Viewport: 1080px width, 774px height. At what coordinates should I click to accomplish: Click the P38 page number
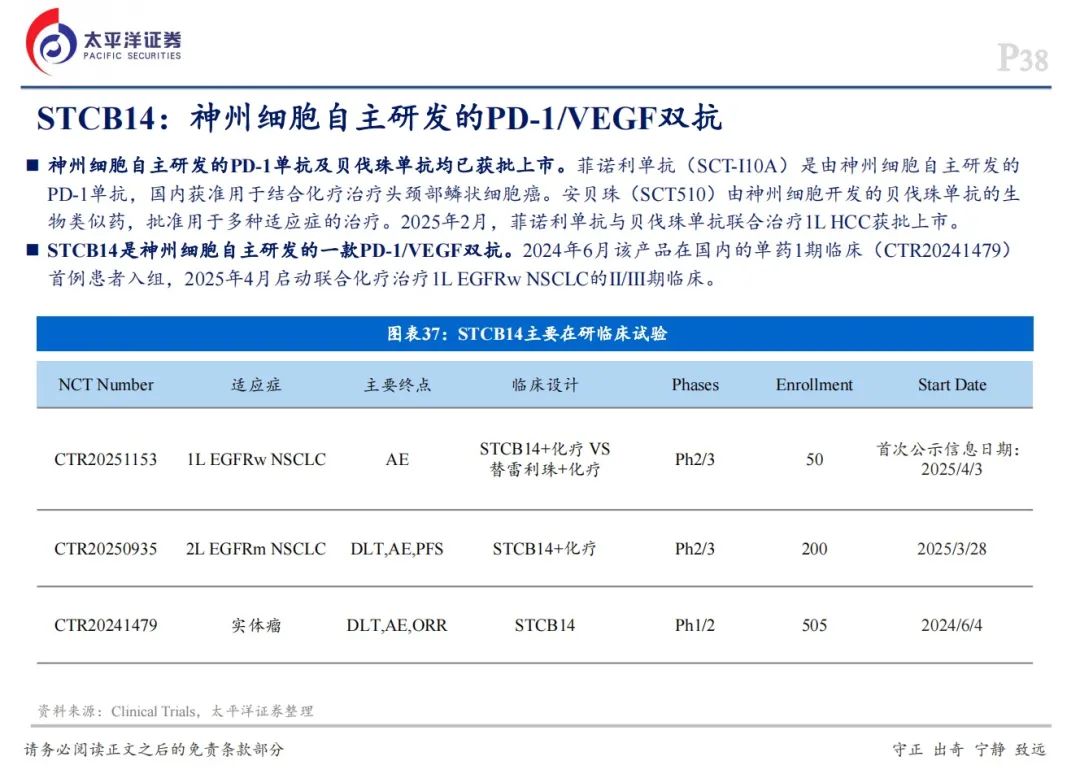pyautogui.click(x=1023, y=58)
